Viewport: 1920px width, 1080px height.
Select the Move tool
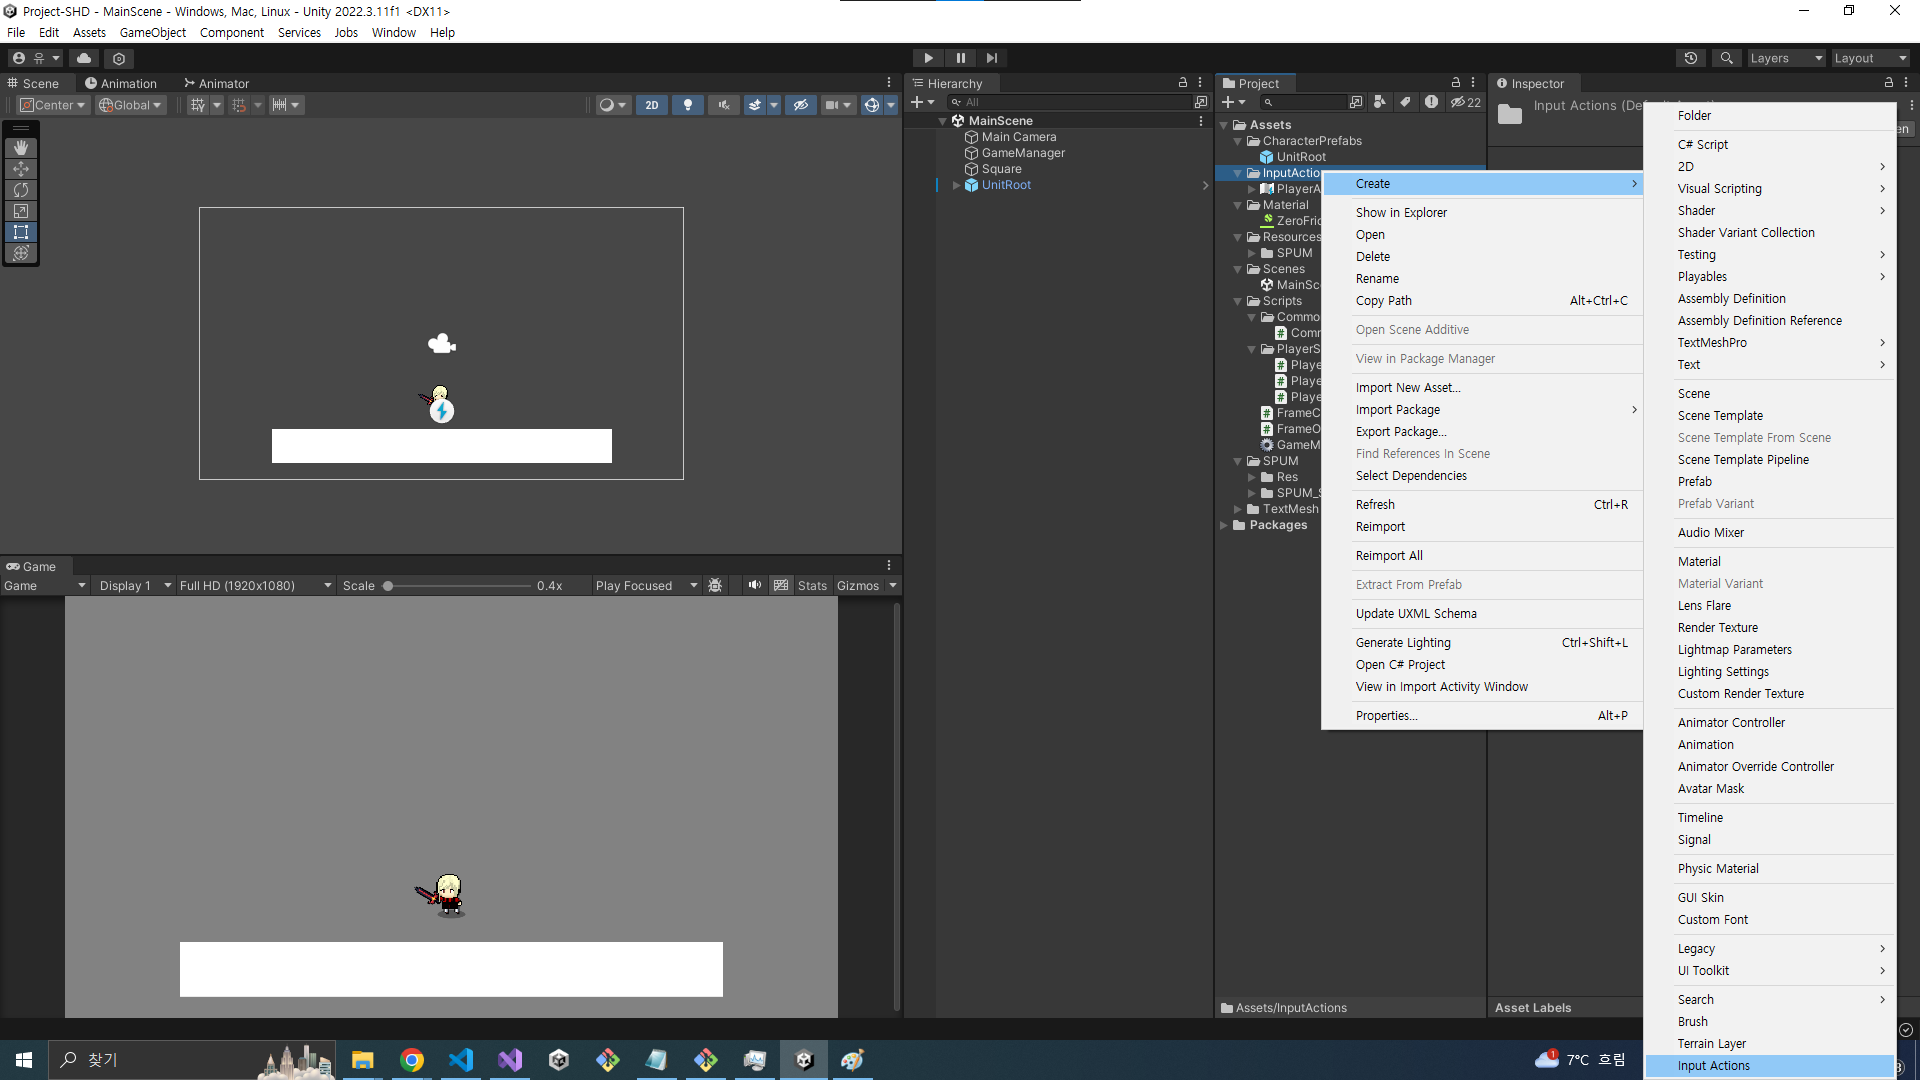21,169
